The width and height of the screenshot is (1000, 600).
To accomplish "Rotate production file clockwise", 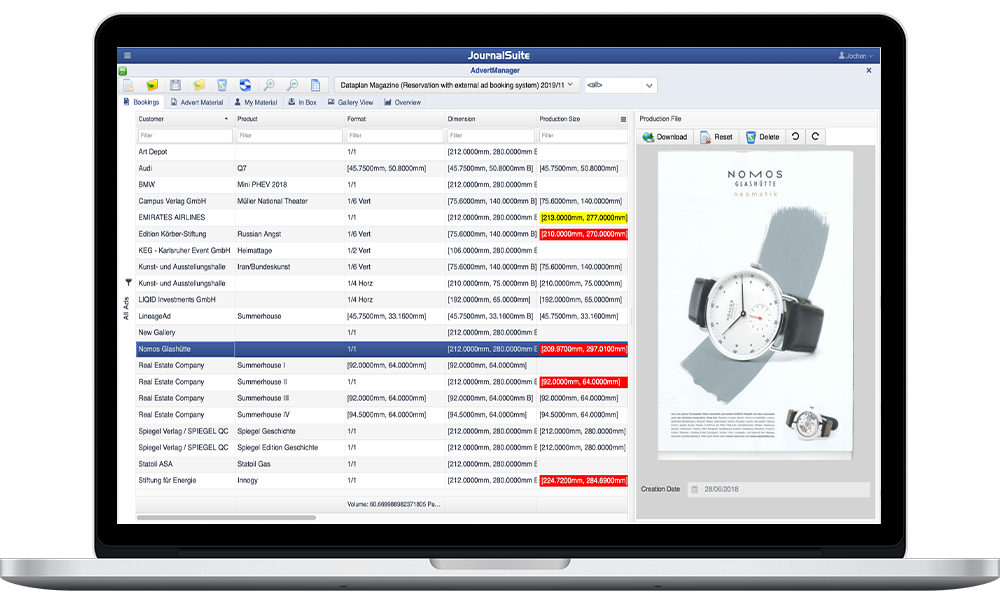I will [815, 136].
